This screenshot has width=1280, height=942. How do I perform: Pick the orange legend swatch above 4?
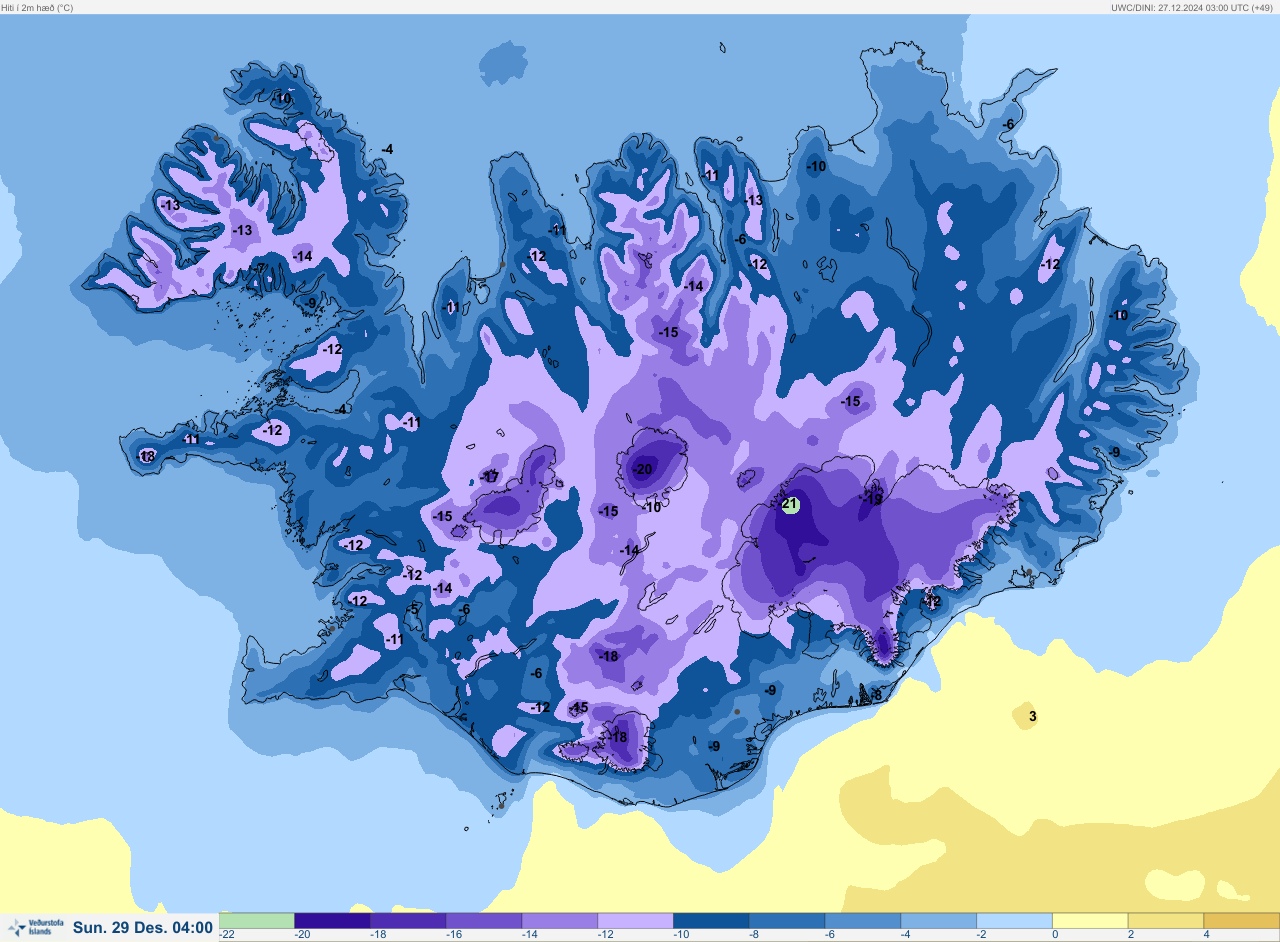[1241, 920]
